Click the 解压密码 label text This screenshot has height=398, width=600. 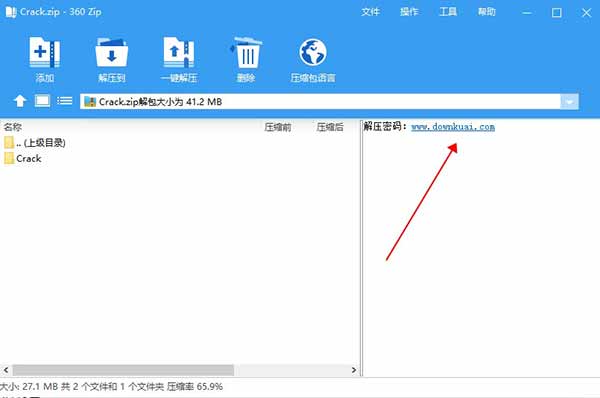click(x=385, y=126)
